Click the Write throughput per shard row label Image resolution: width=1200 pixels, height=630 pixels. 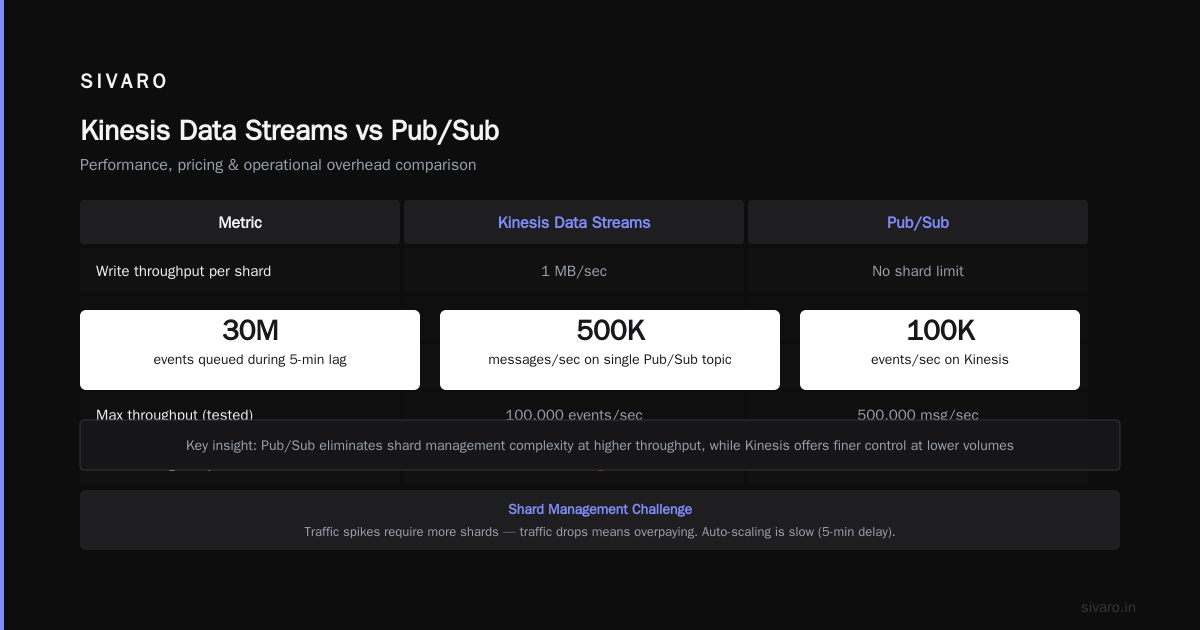coord(183,271)
